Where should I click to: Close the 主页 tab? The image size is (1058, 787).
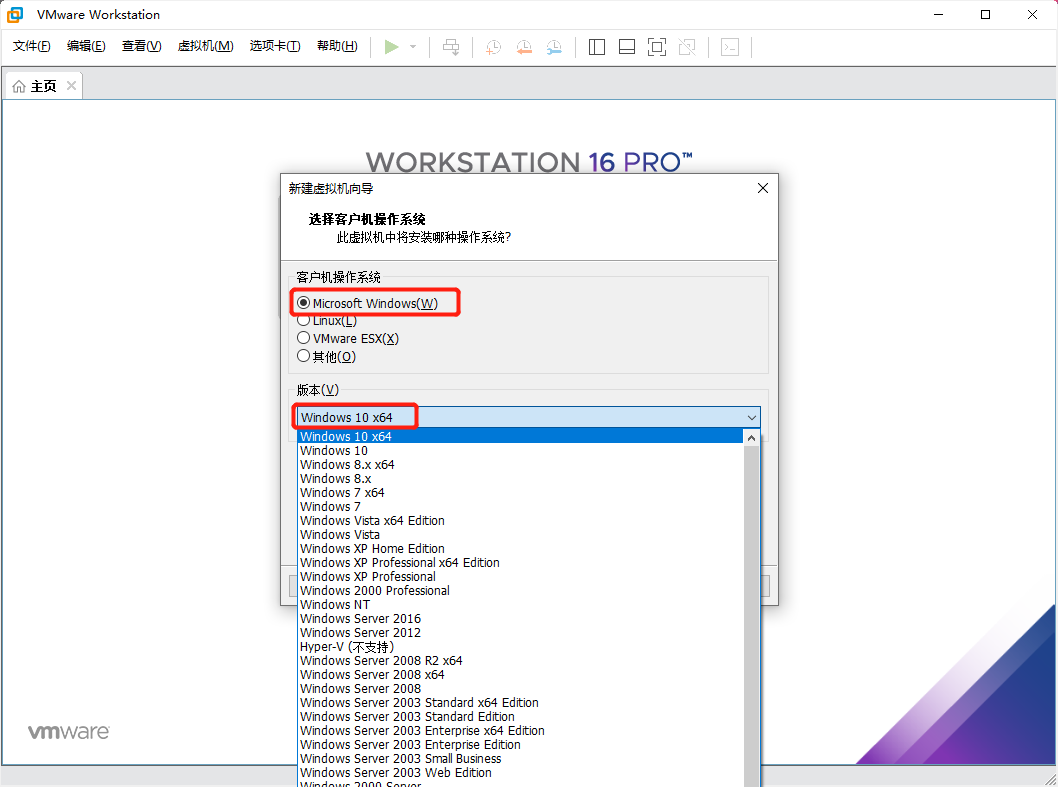tap(71, 86)
